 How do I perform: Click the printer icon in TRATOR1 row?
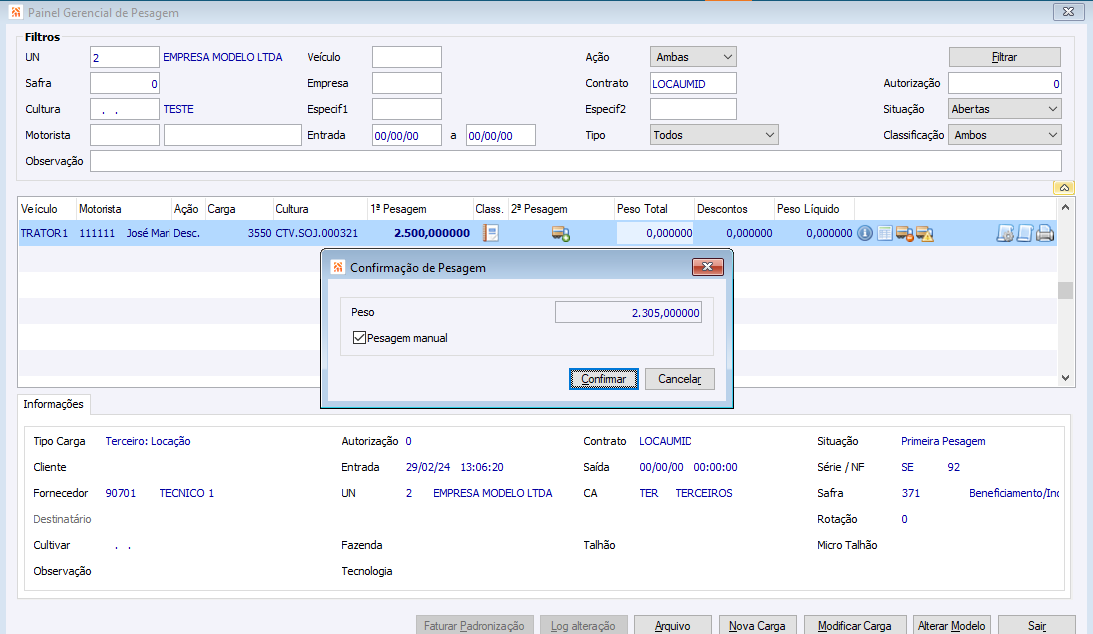tap(1045, 234)
